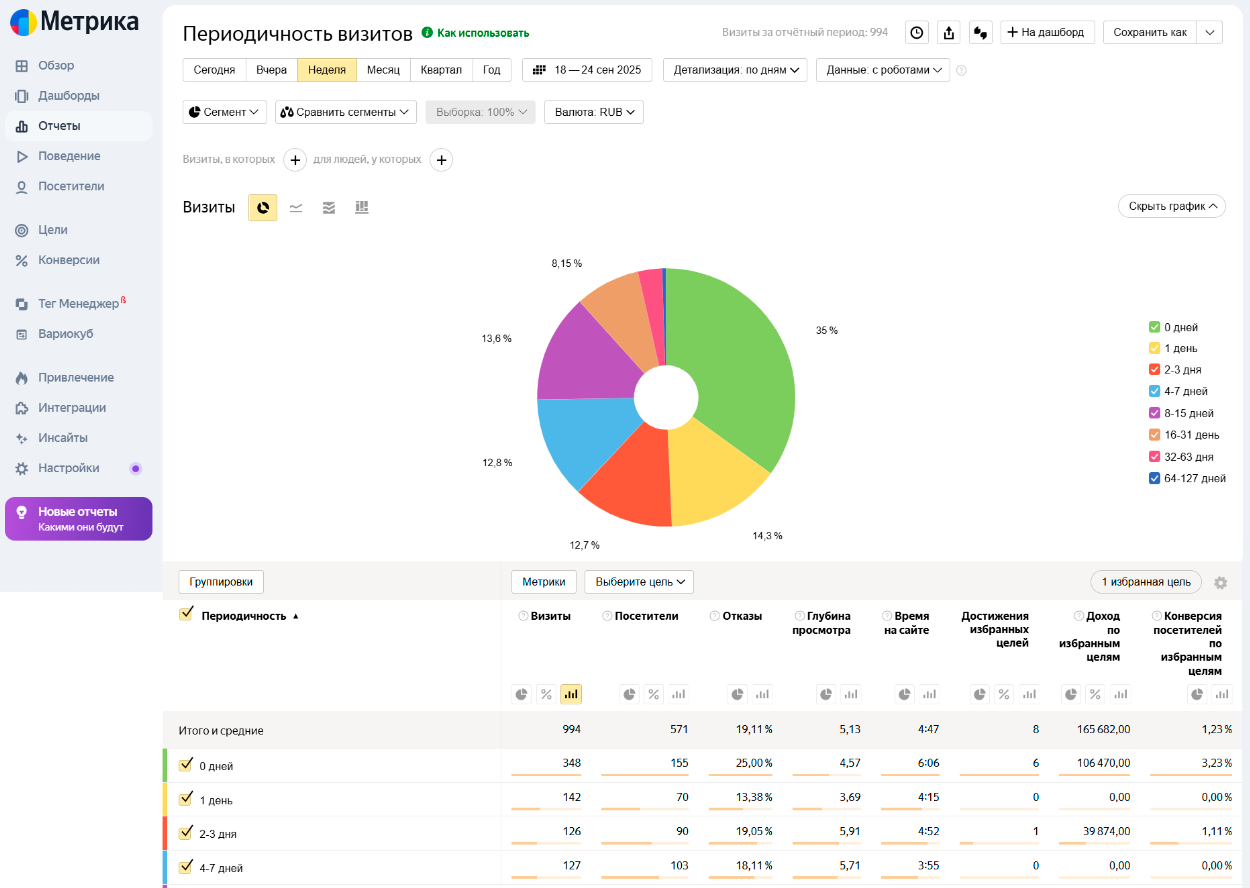Click the export report icon
Image resolution: width=1250 pixels, height=888 pixels.
point(949,33)
